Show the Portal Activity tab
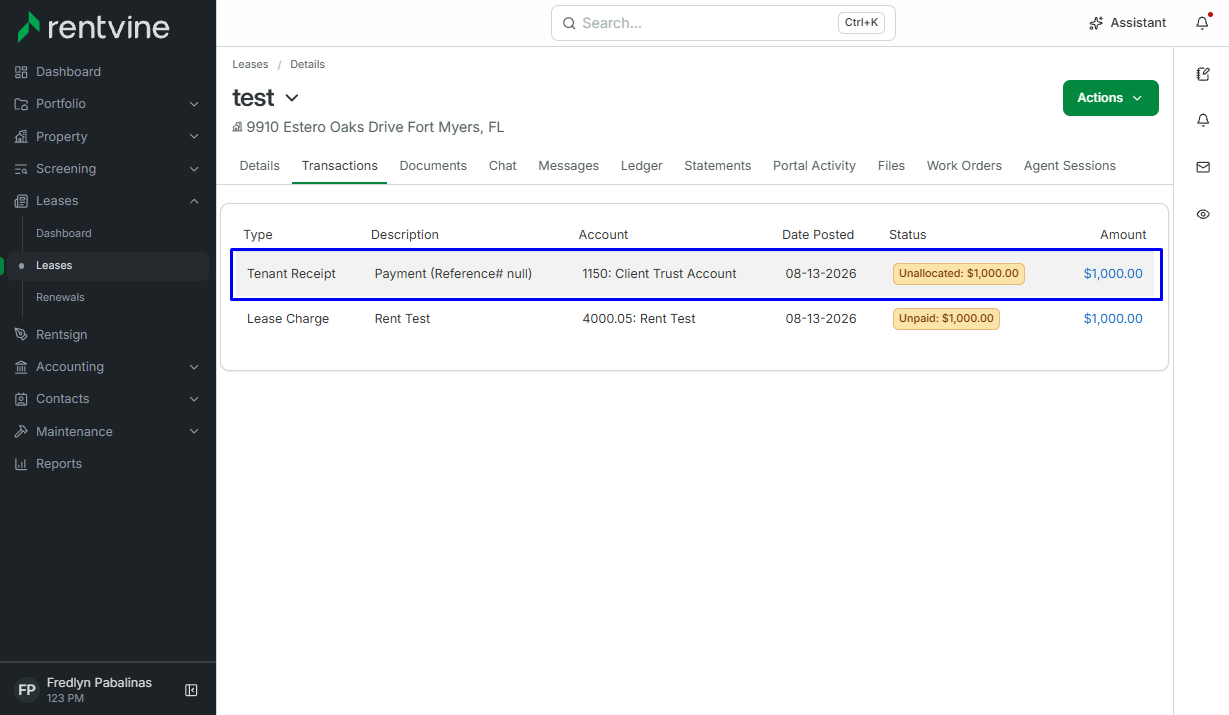 point(814,166)
